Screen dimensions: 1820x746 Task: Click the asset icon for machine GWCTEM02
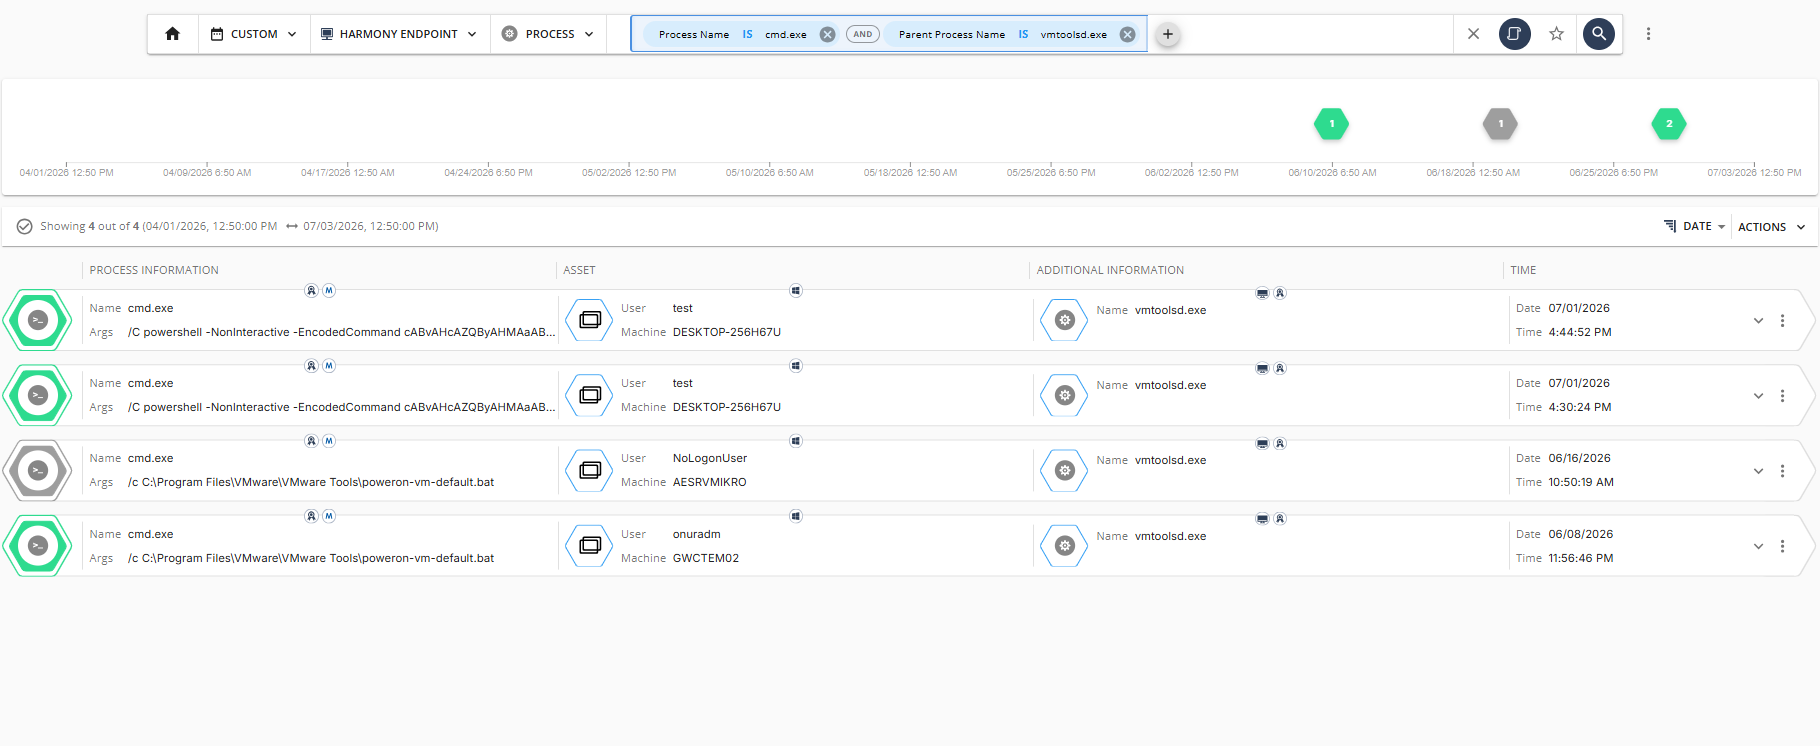click(590, 546)
